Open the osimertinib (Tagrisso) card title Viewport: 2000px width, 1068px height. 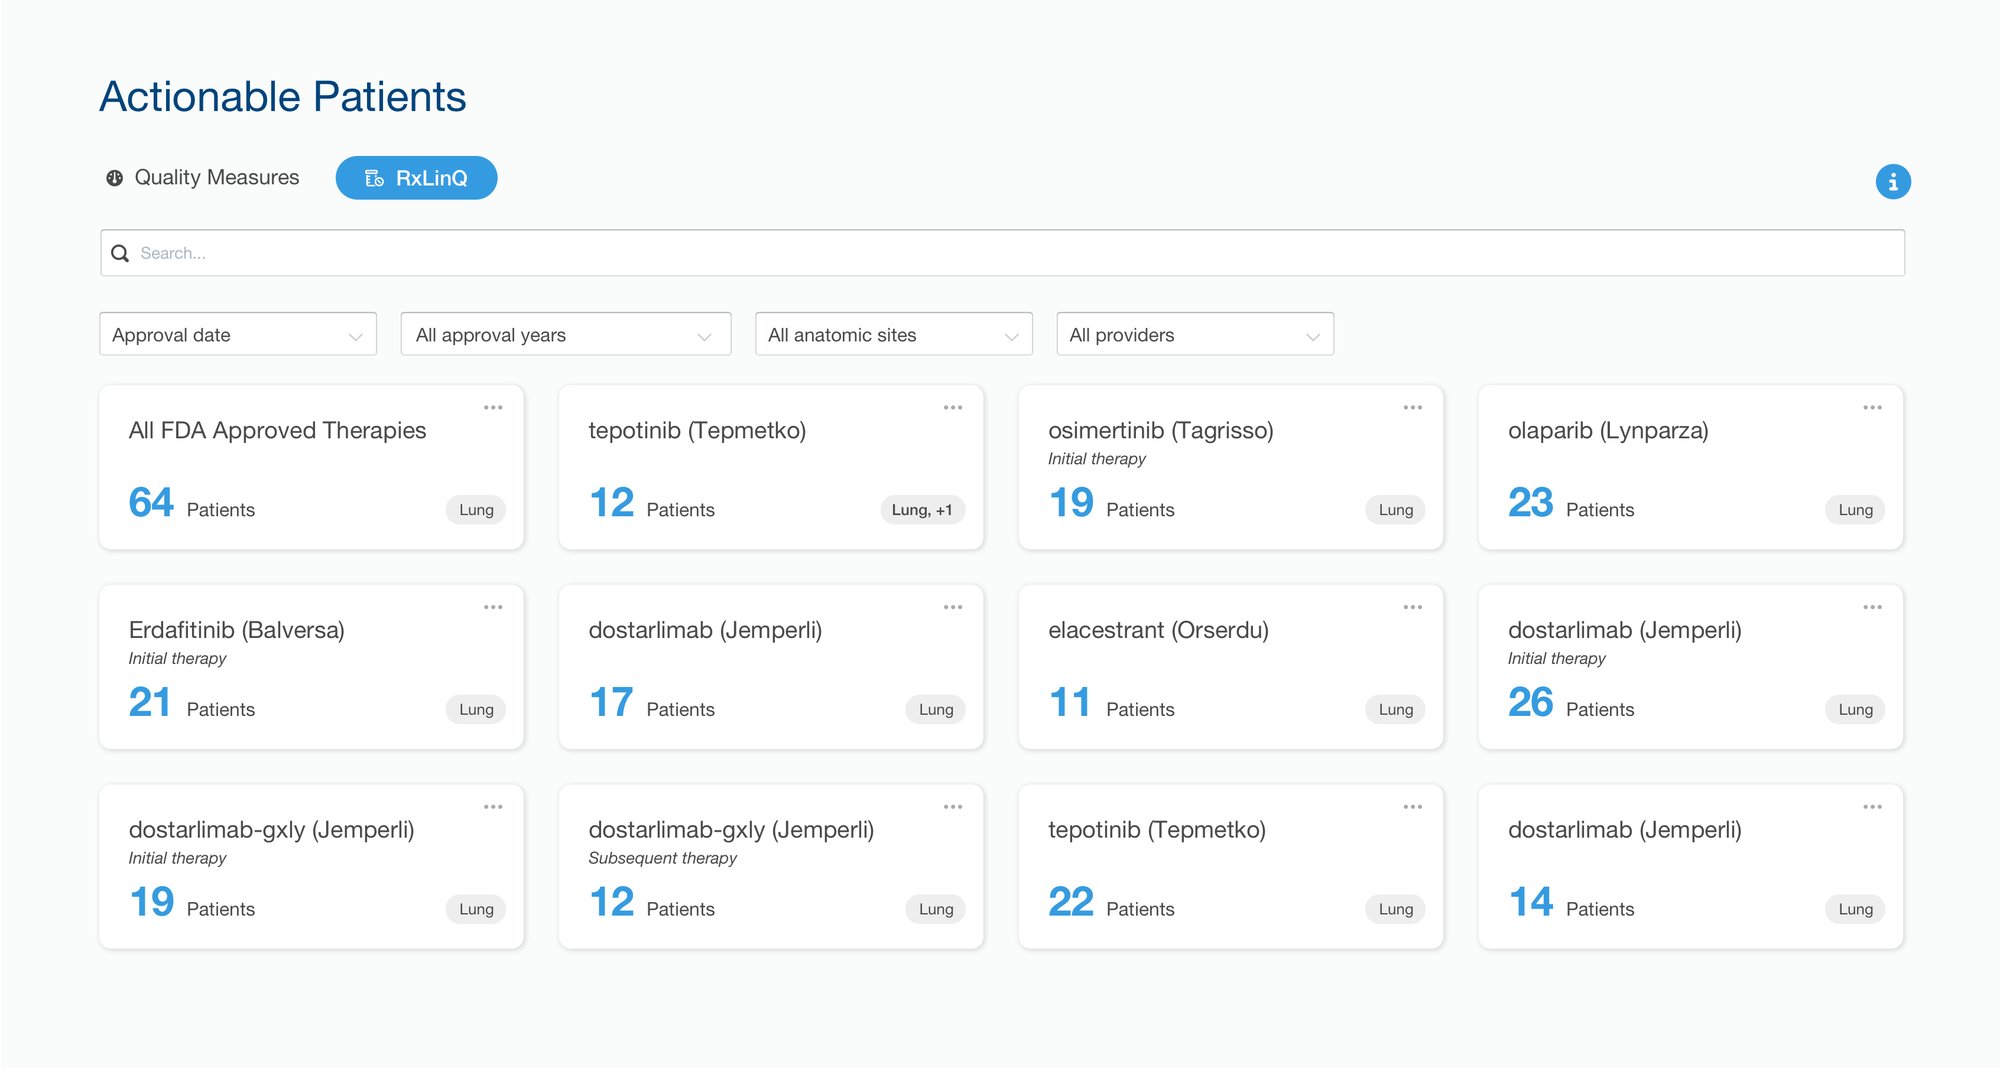1160,430
